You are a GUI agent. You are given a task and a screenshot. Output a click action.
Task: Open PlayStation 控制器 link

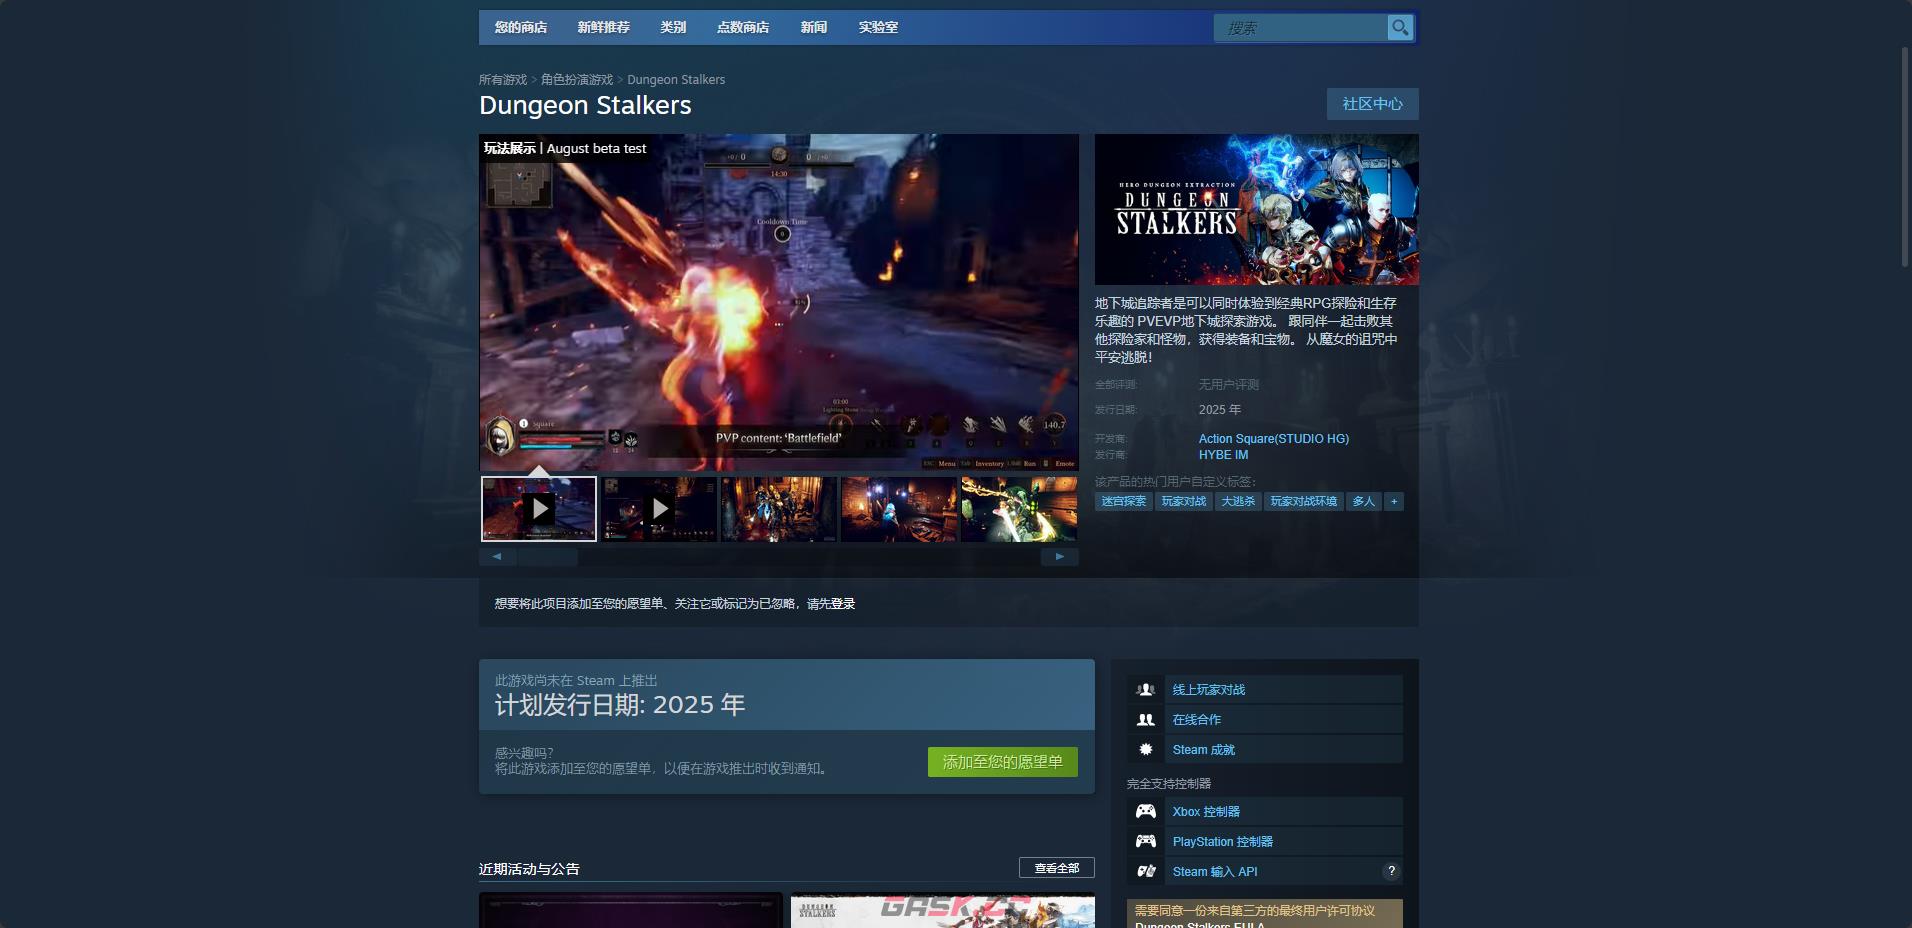tap(1223, 842)
